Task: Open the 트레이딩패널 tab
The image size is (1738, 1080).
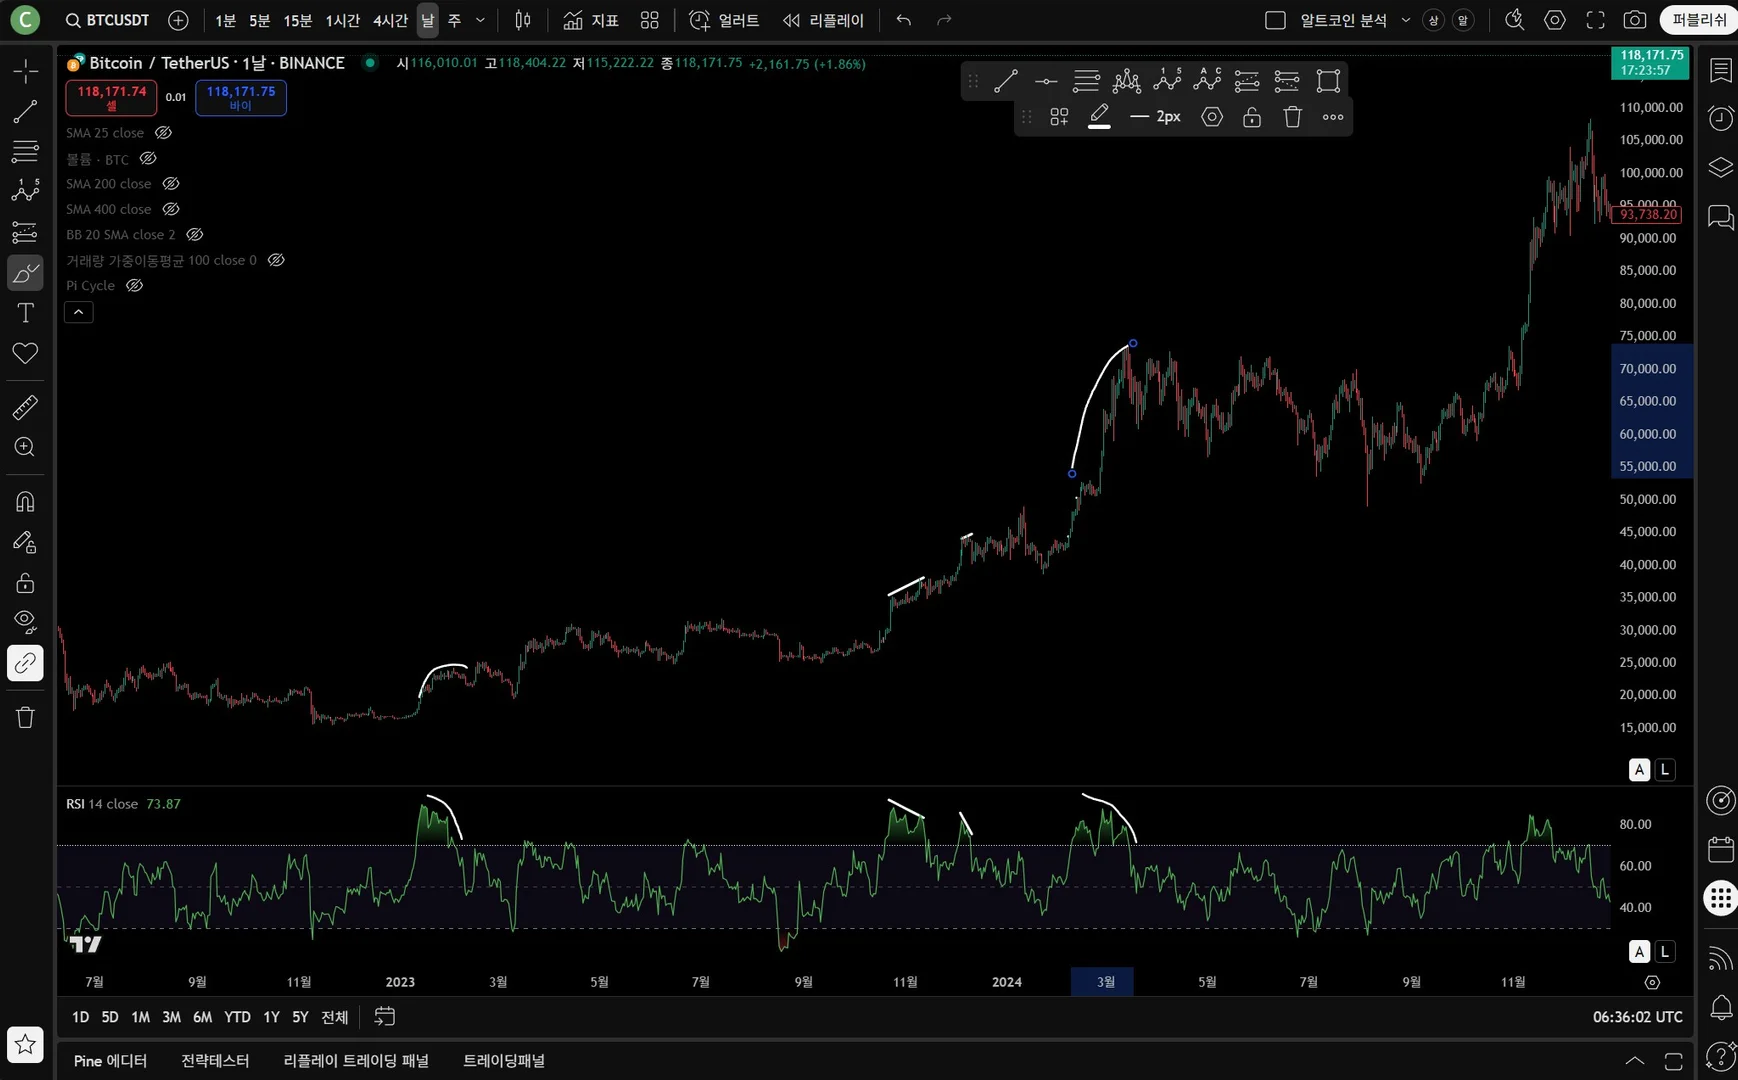Action: [x=504, y=1061]
